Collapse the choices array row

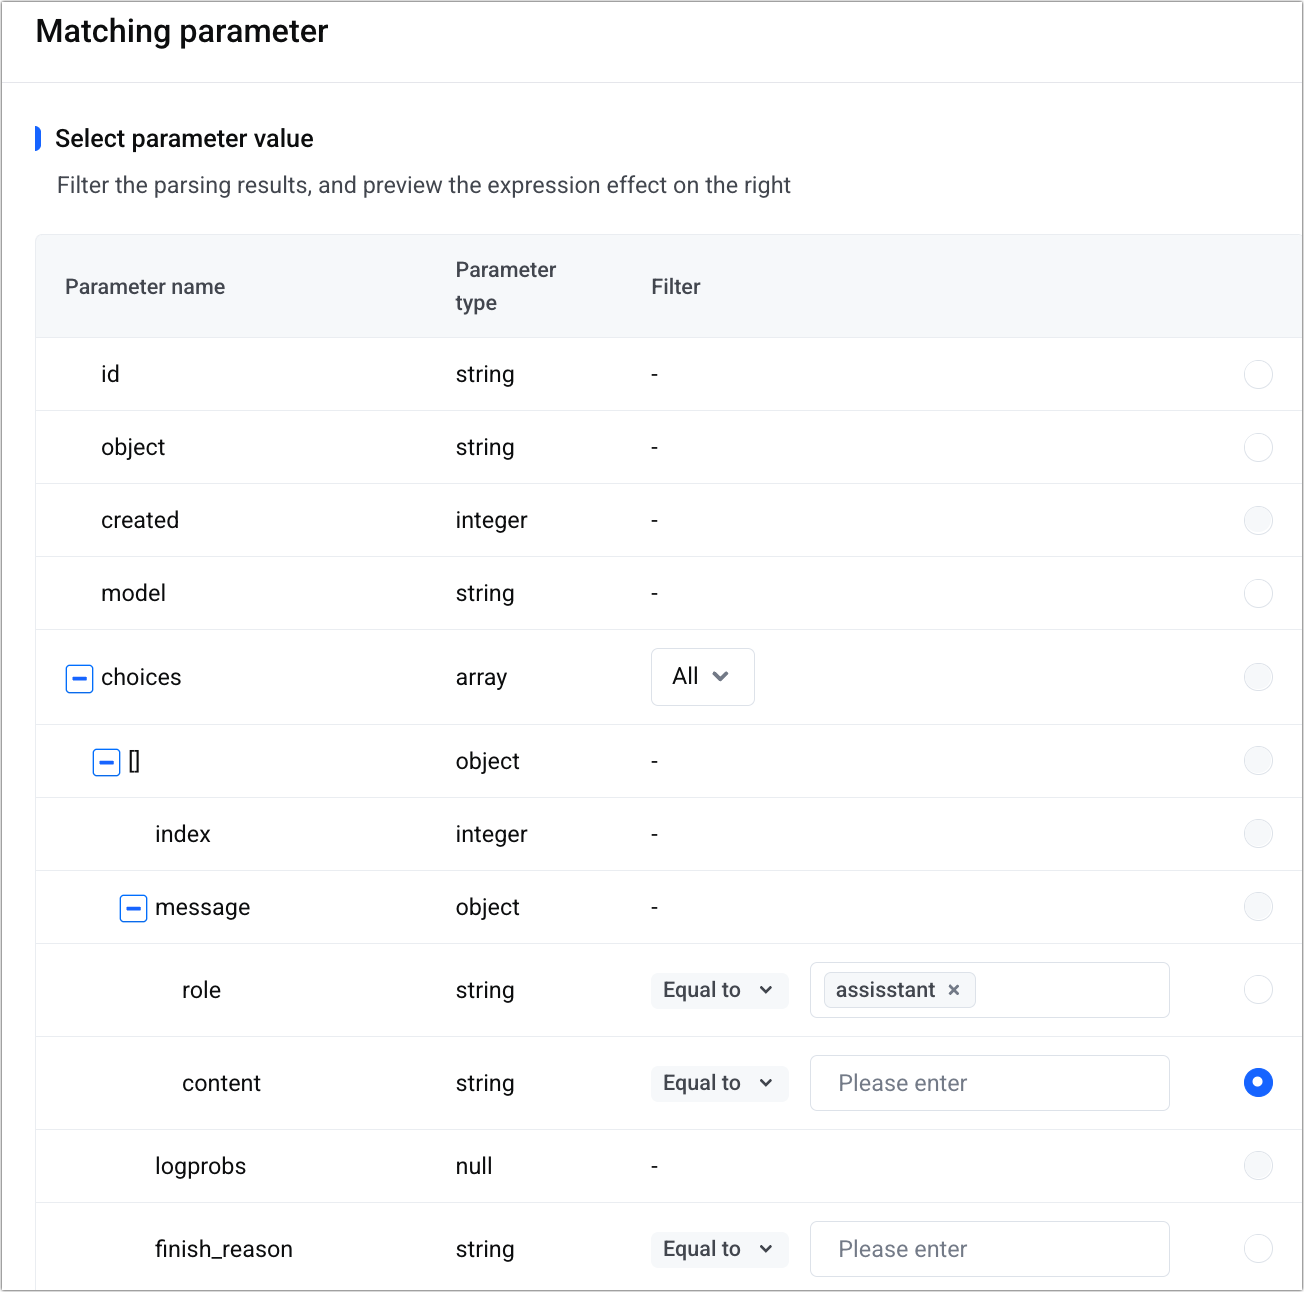click(79, 678)
